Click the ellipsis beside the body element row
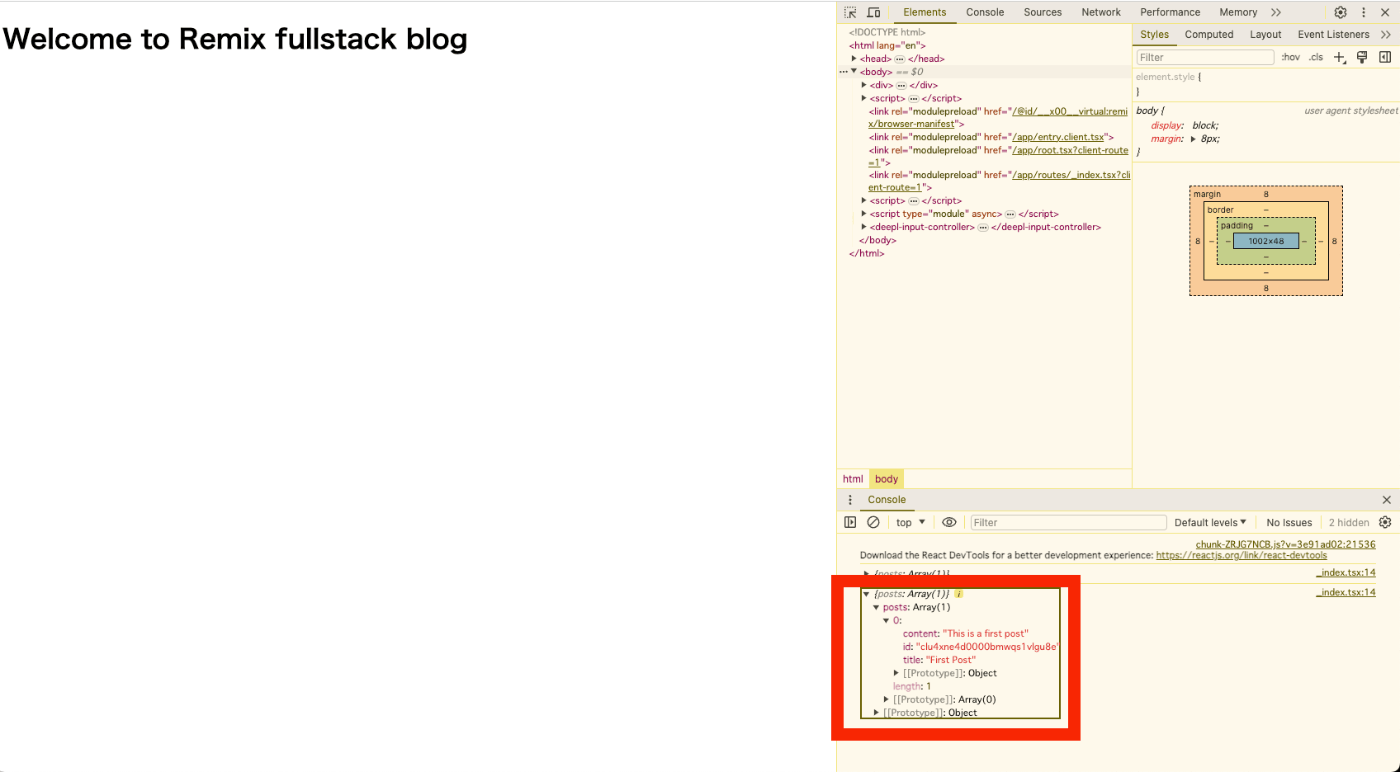This screenshot has height=772, width=1400. coord(844,72)
